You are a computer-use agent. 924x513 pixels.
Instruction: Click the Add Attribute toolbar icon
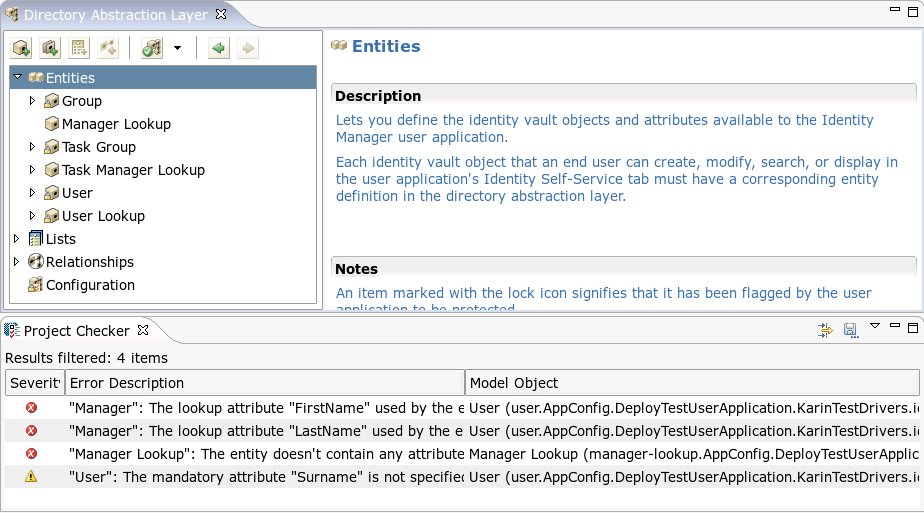50,48
